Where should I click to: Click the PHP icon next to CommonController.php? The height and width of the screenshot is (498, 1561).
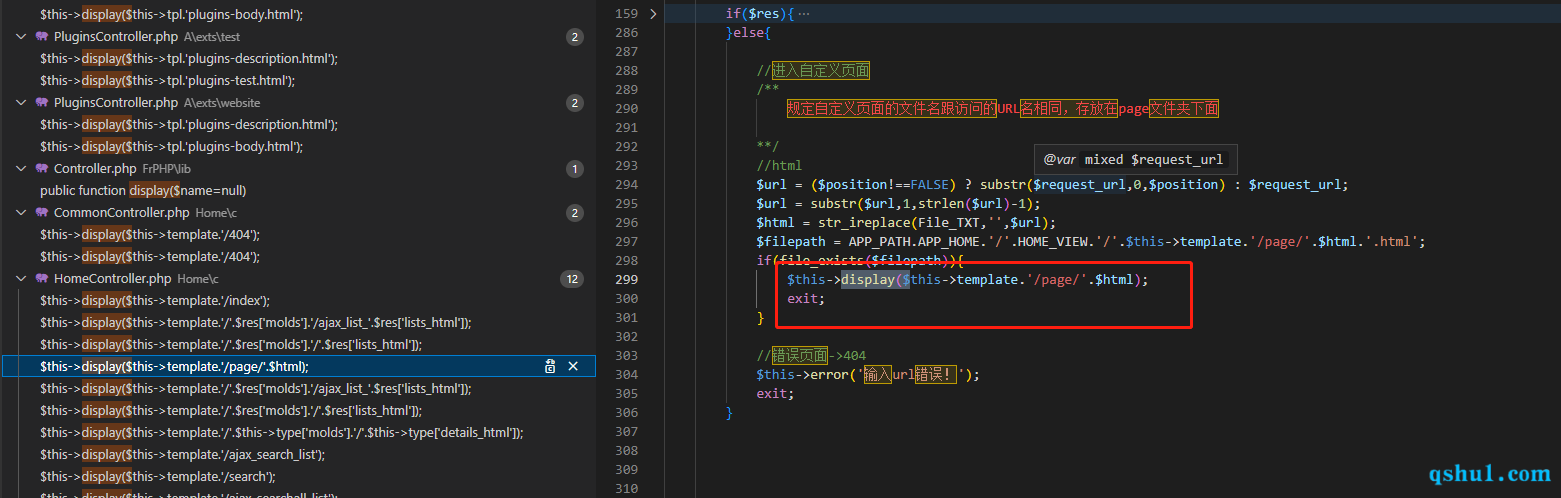click(x=42, y=213)
